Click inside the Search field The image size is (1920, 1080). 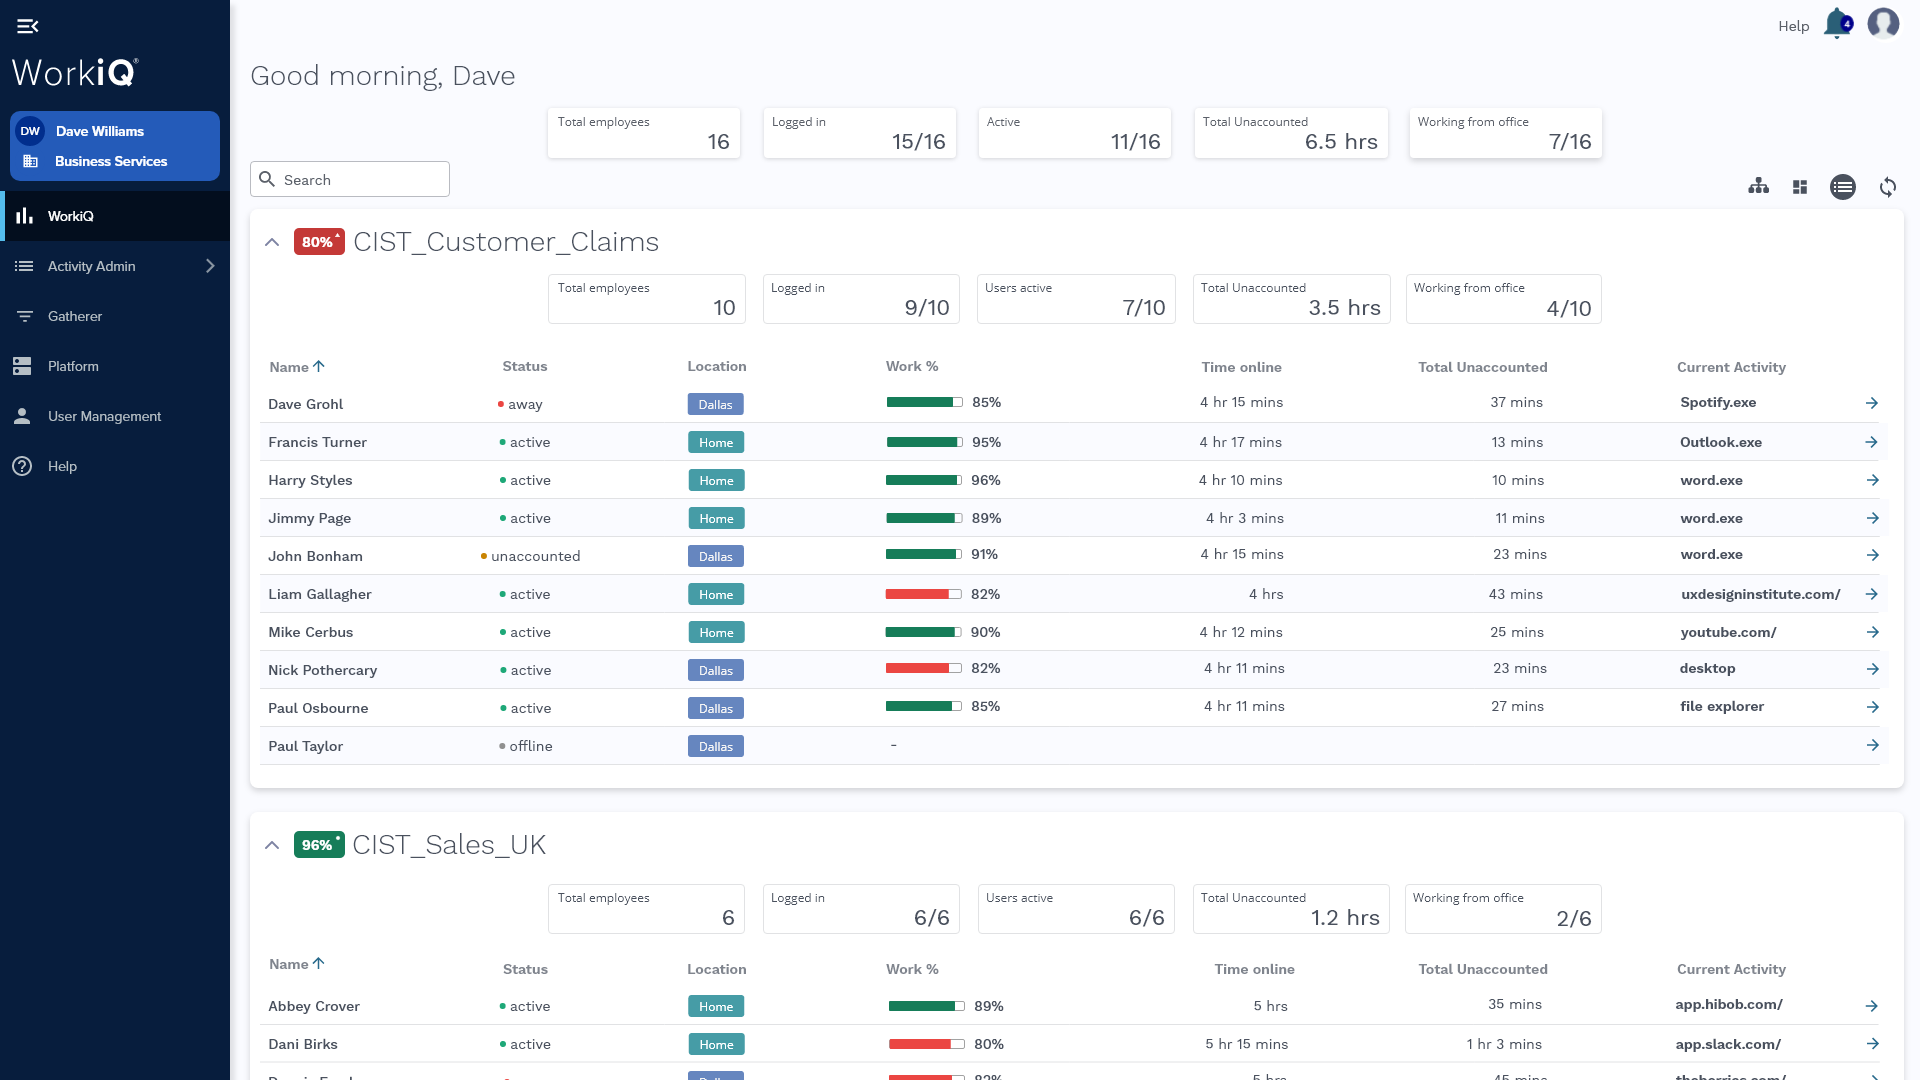[350, 179]
